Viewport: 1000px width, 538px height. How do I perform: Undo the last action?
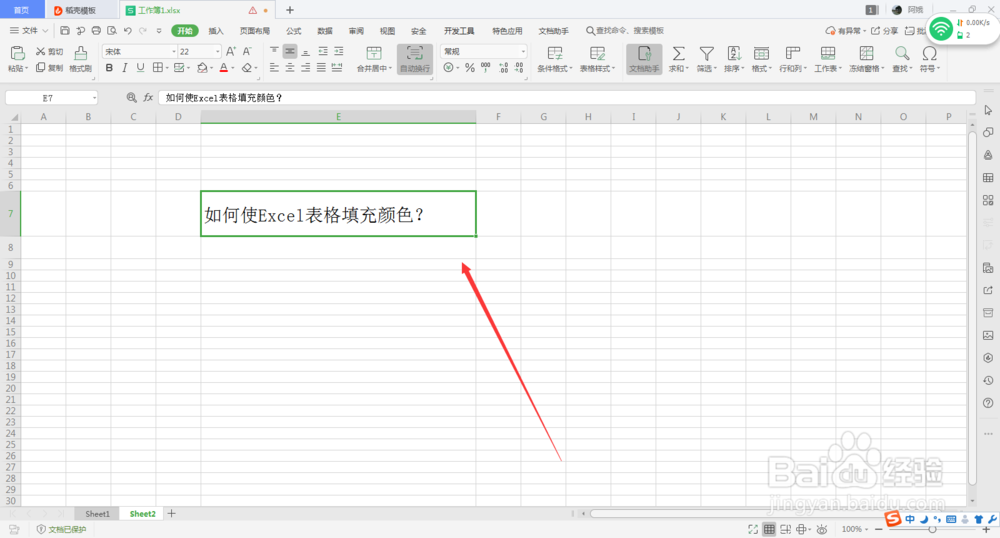[128, 31]
